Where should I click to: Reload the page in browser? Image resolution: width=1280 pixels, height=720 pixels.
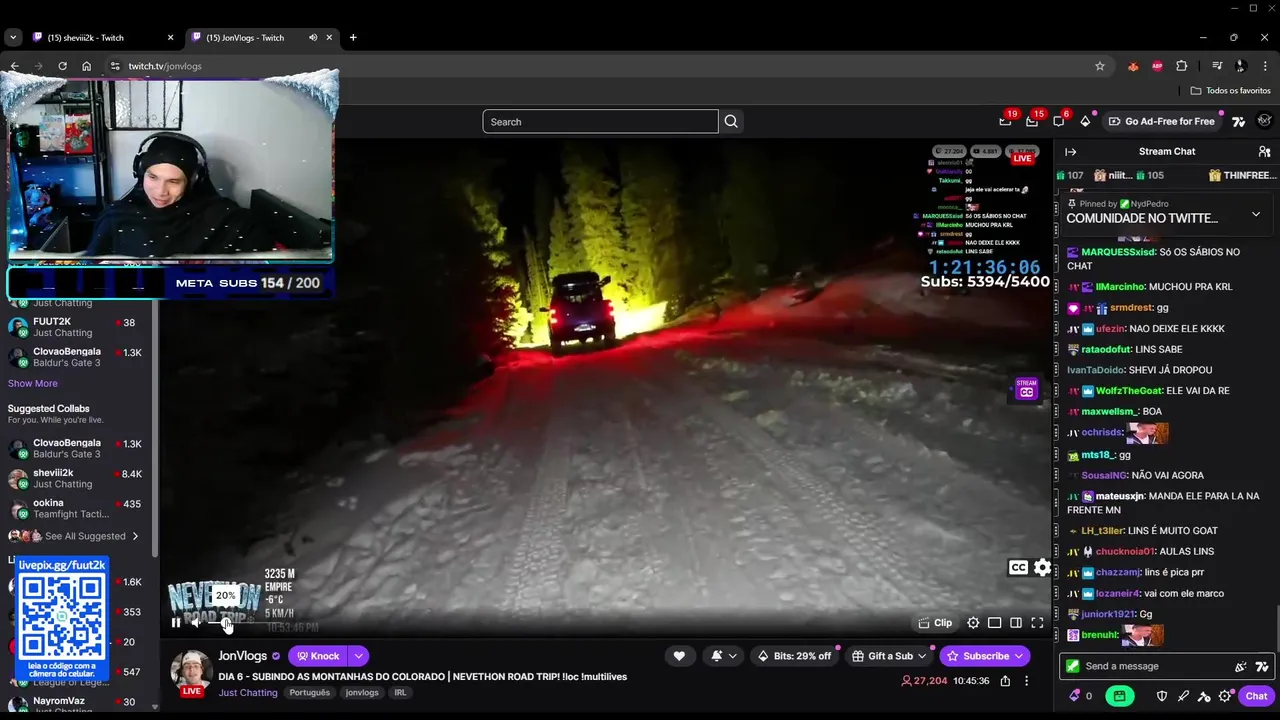pos(62,66)
